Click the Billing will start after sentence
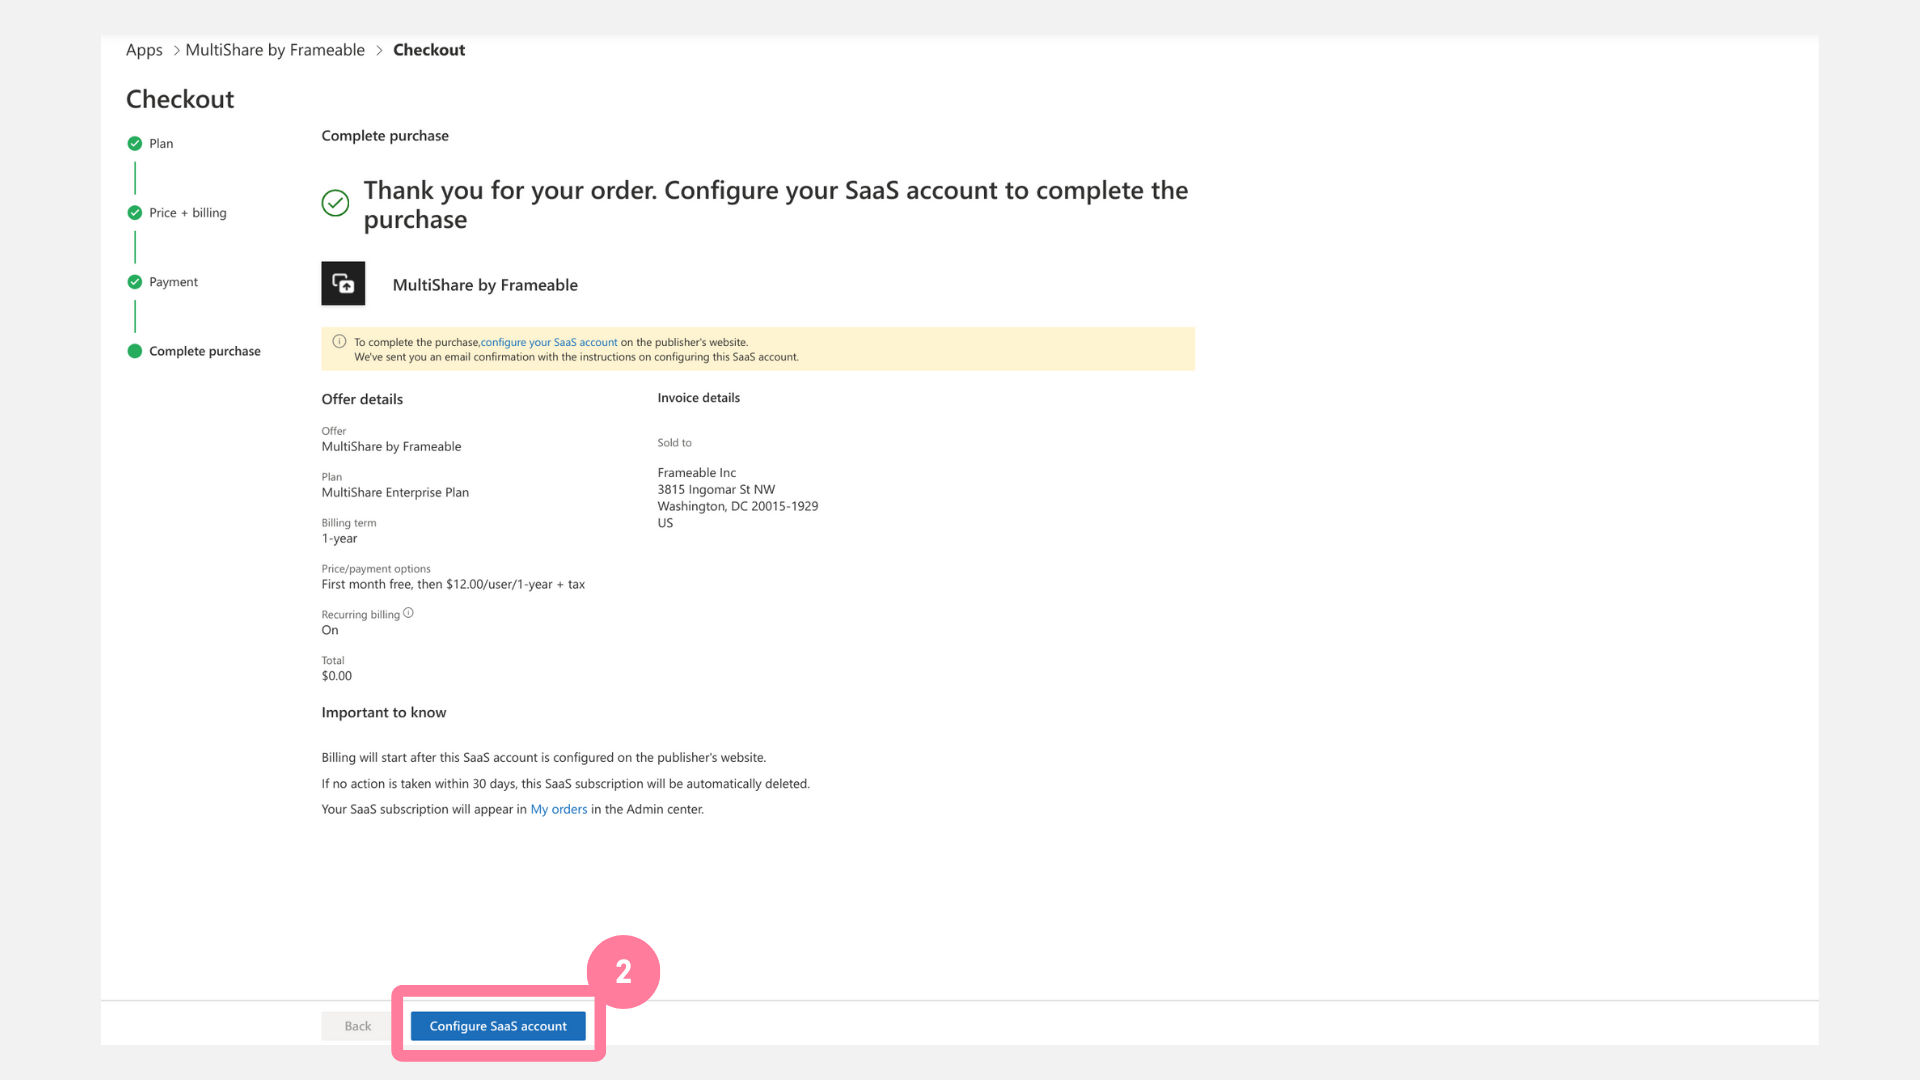 click(544, 758)
